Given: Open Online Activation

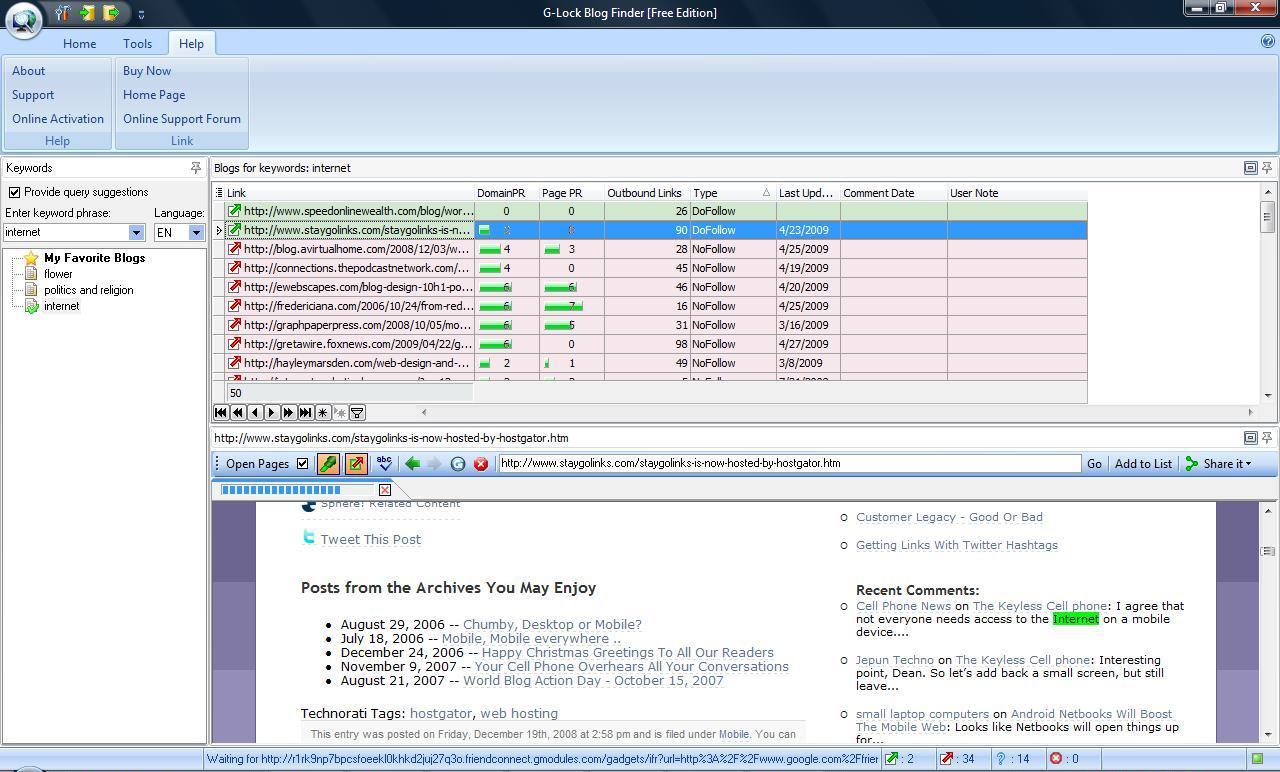Looking at the screenshot, I should pyautogui.click(x=58, y=119).
